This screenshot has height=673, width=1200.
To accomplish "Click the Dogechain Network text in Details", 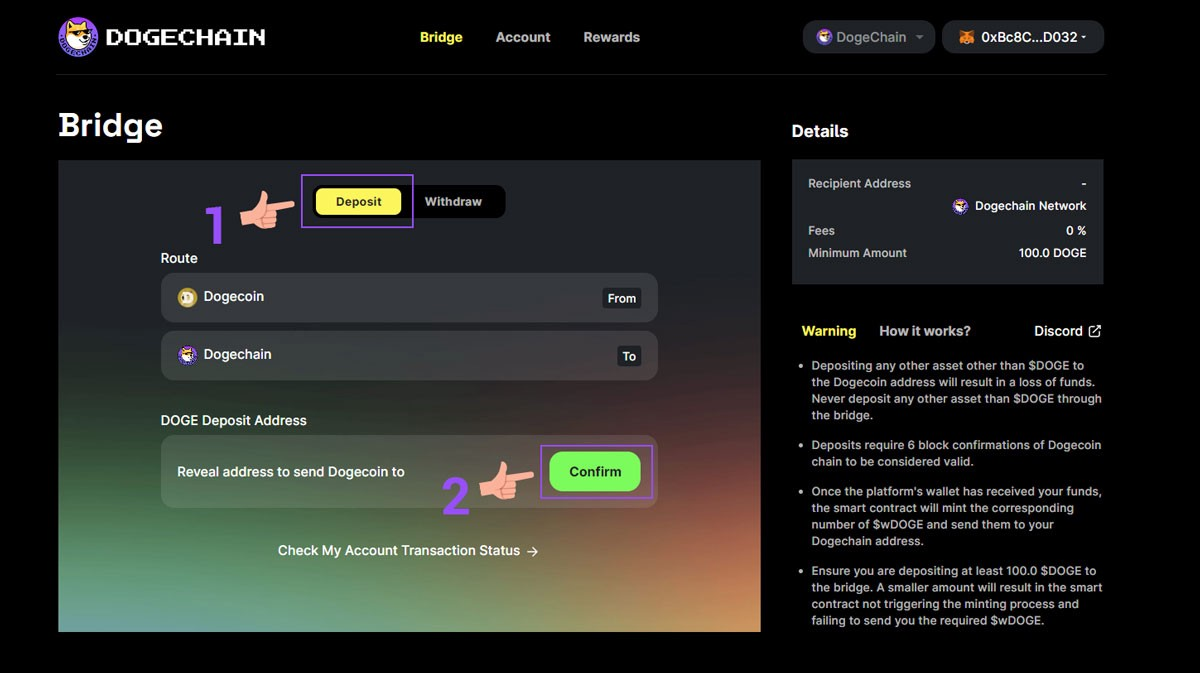I will click(1031, 206).
